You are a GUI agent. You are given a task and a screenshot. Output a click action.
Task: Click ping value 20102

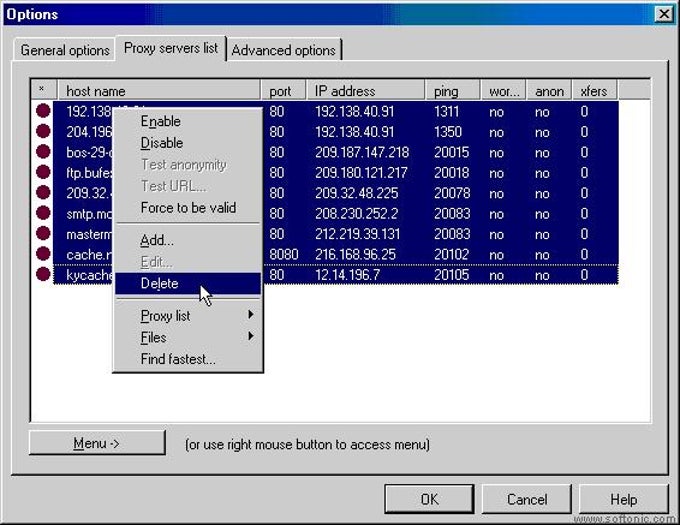tap(451, 254)
